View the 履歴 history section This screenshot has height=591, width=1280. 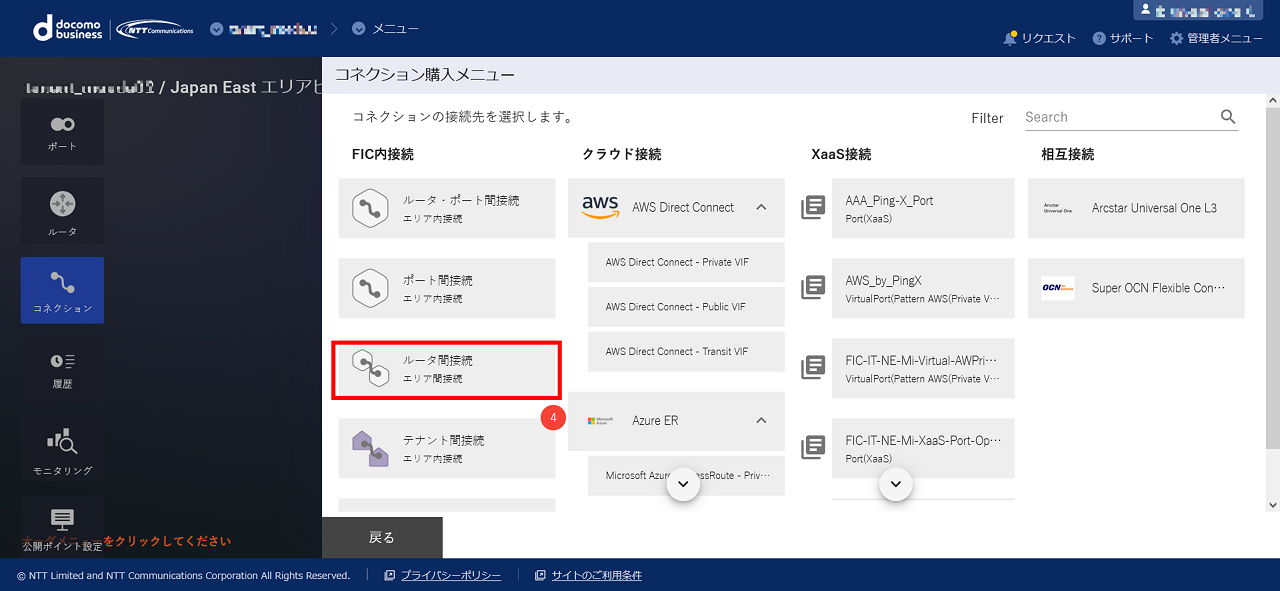62,370
